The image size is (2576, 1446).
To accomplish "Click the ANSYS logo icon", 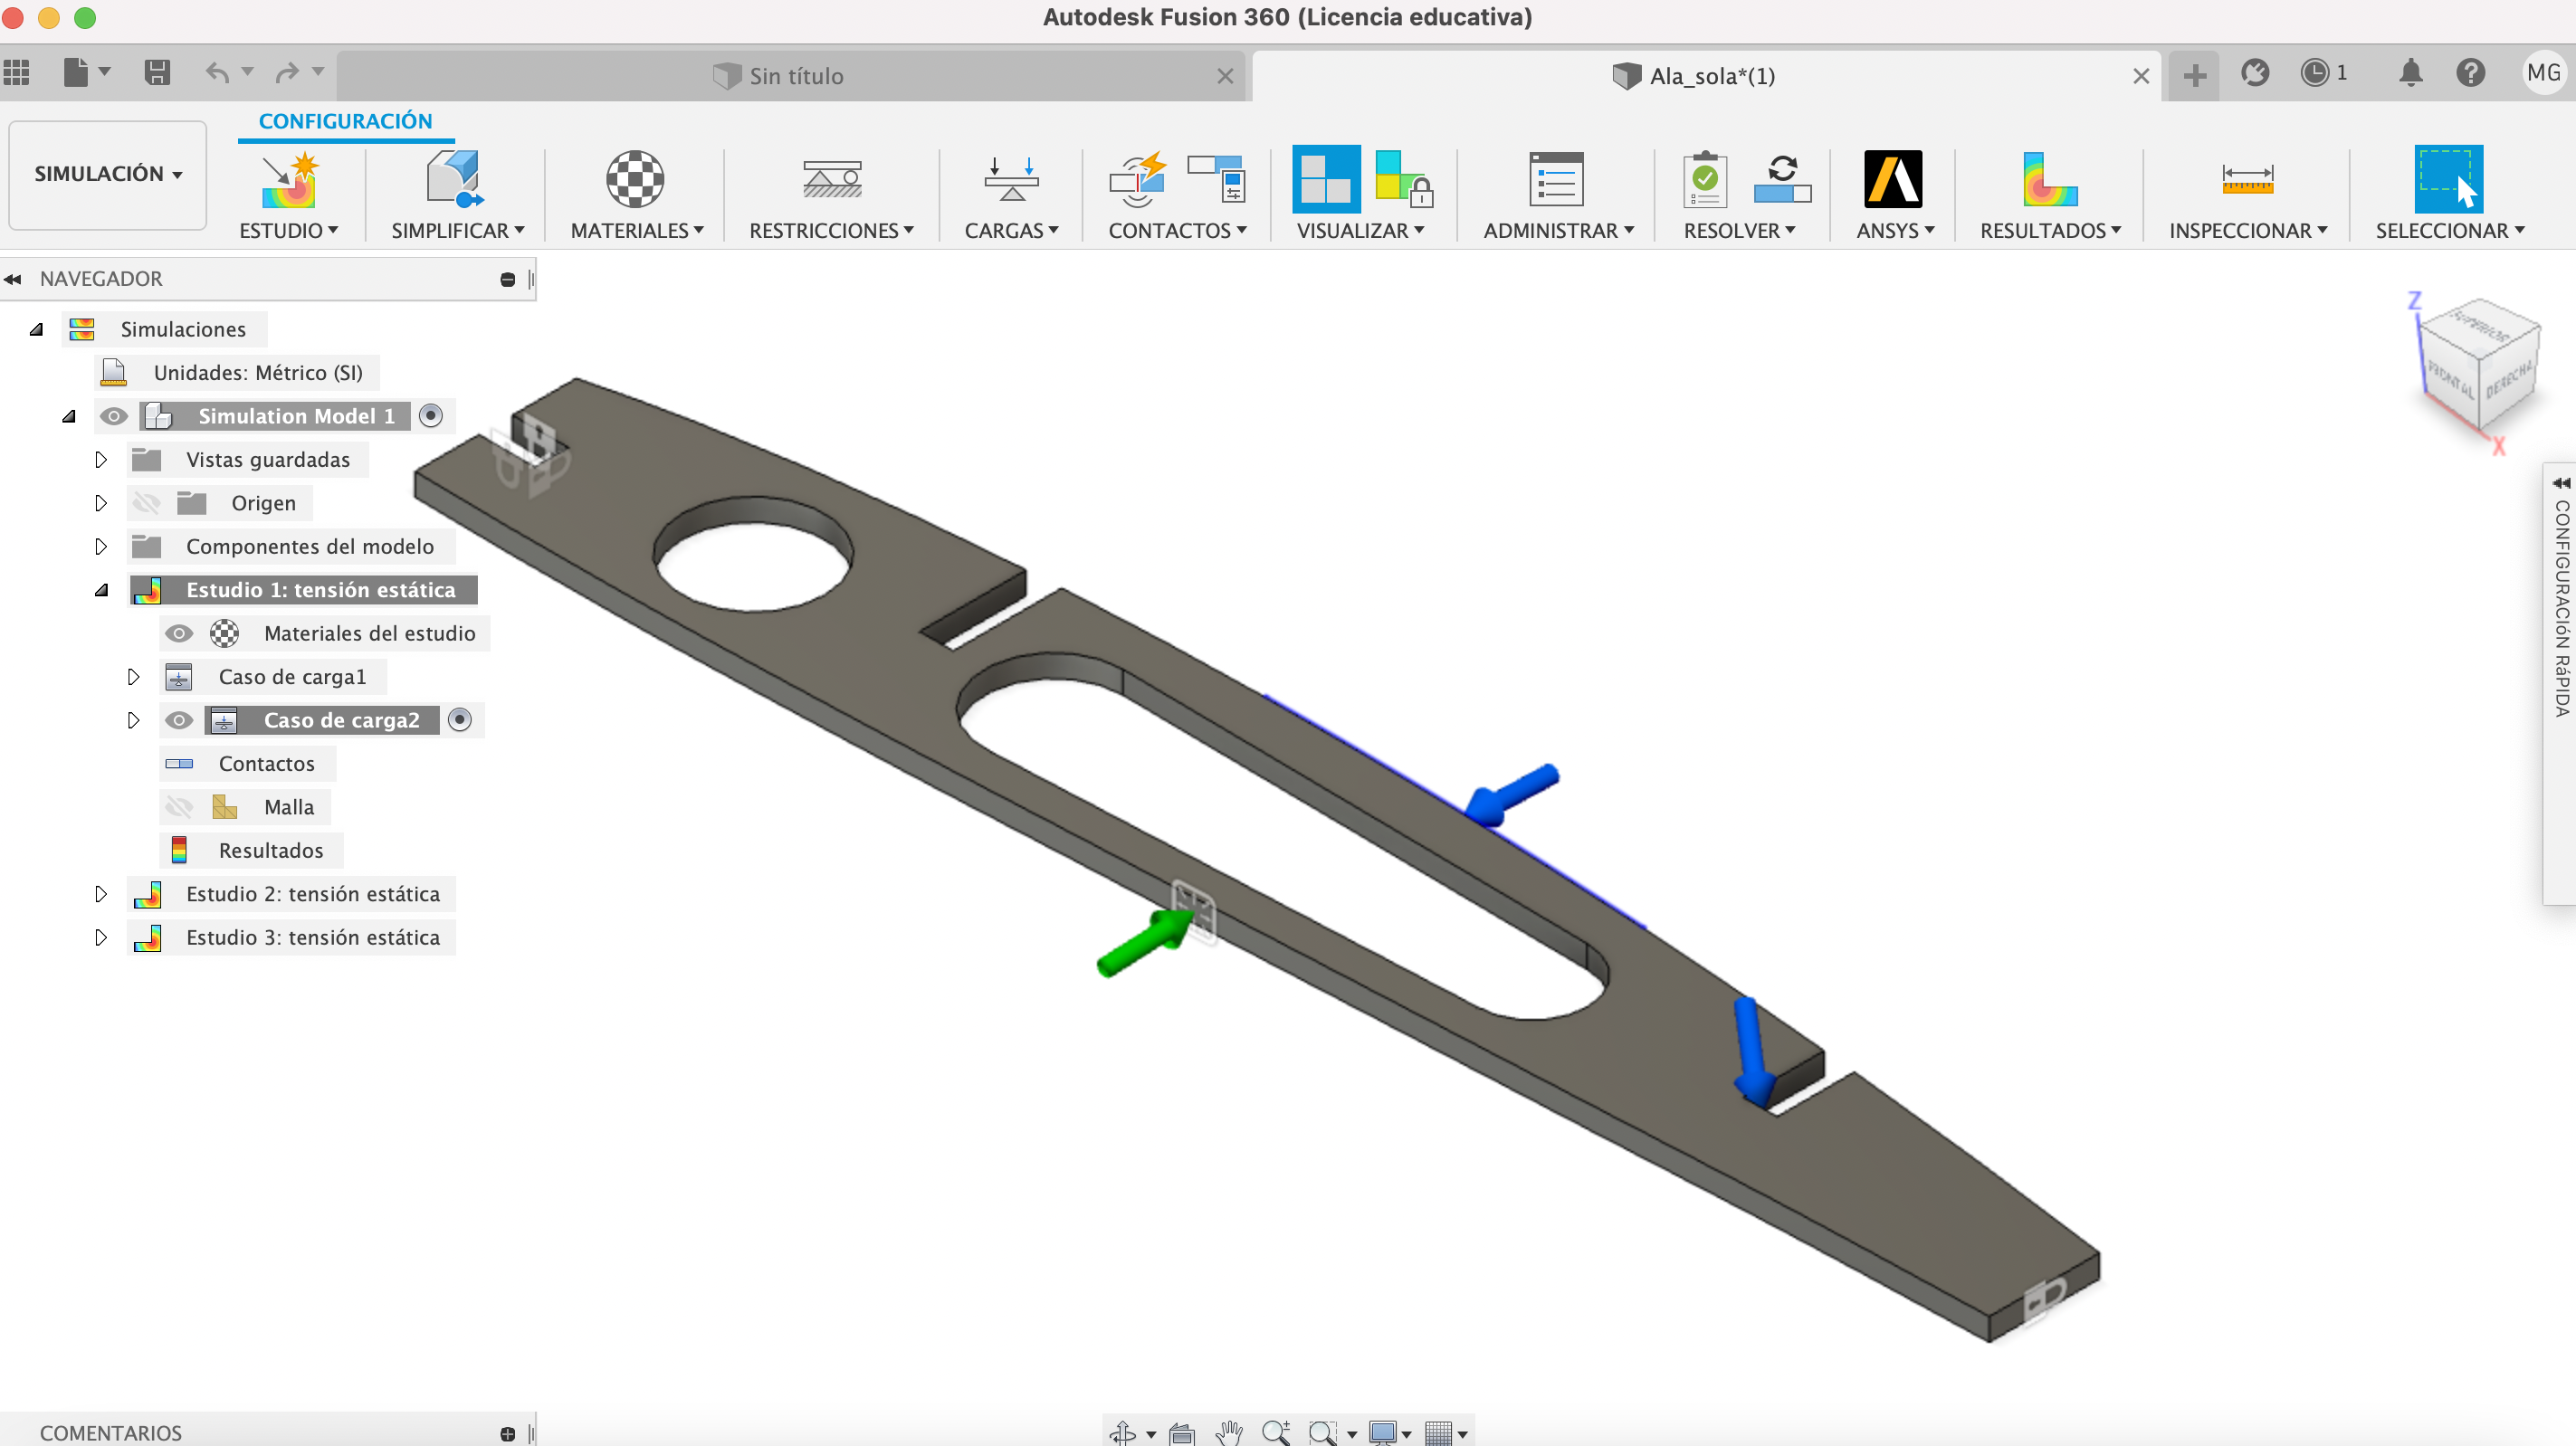I will 1893,180.
